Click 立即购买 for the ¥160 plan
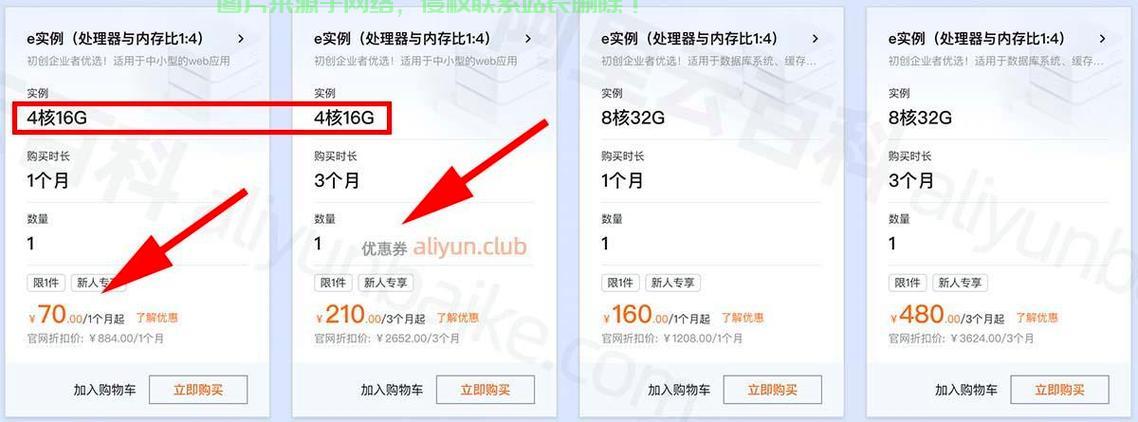Image resolution: width=1138 pixels, height=422 pixels. coord(772,390)
